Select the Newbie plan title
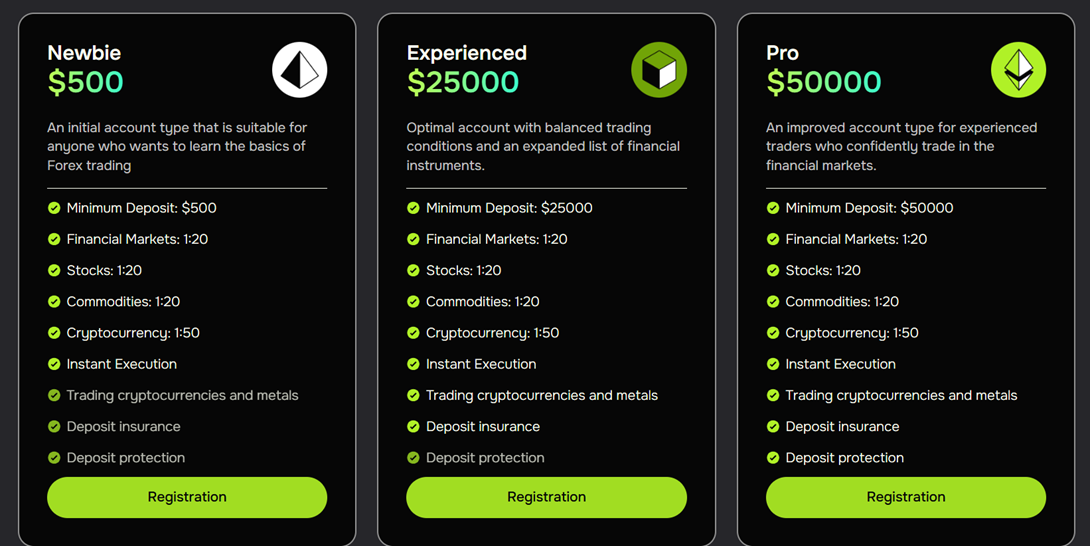 click(x=84, y=53)
